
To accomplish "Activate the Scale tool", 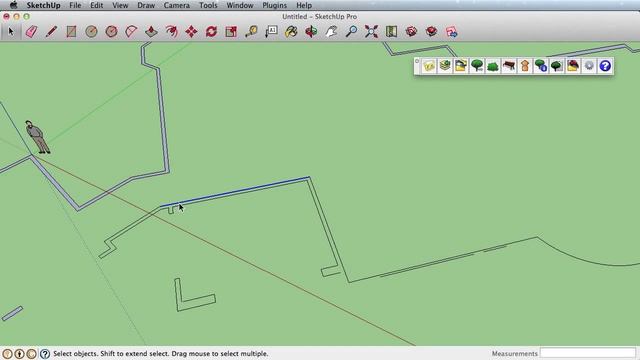I will [x=231, y=31].
